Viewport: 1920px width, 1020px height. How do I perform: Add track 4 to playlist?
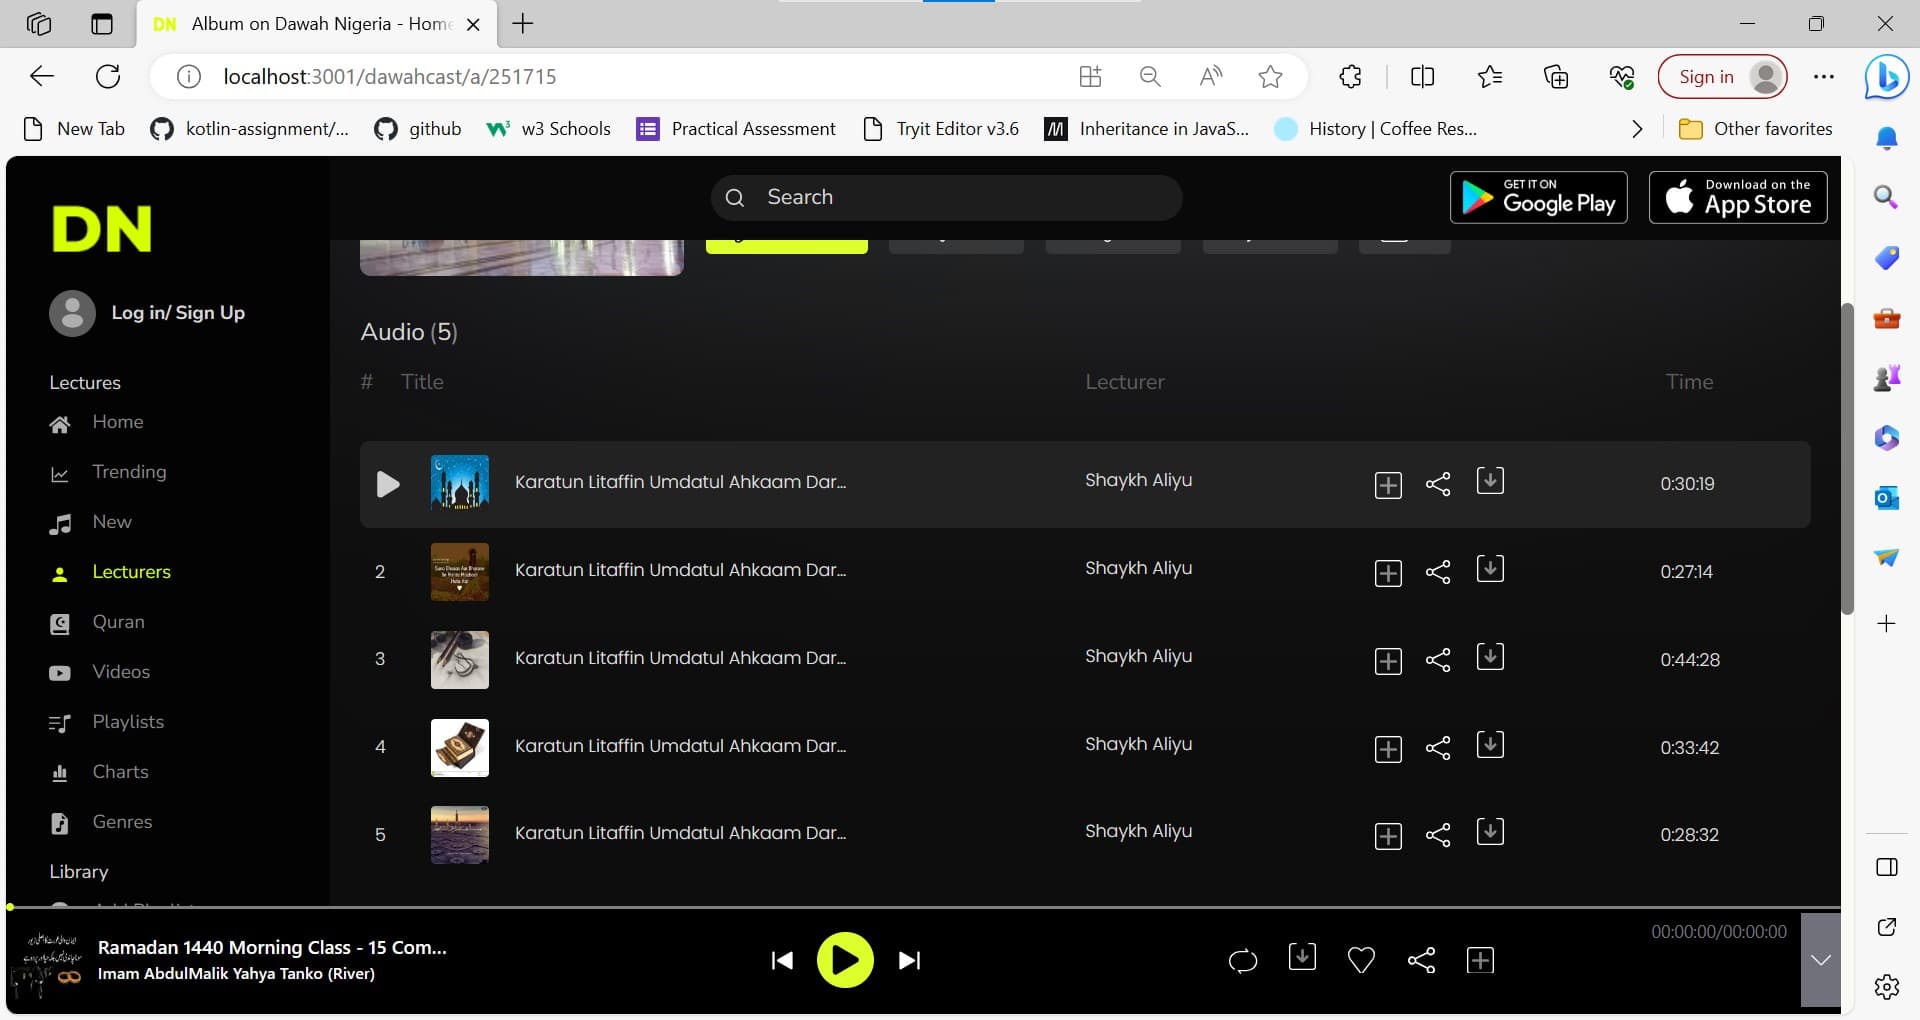tap(1388, 749)
